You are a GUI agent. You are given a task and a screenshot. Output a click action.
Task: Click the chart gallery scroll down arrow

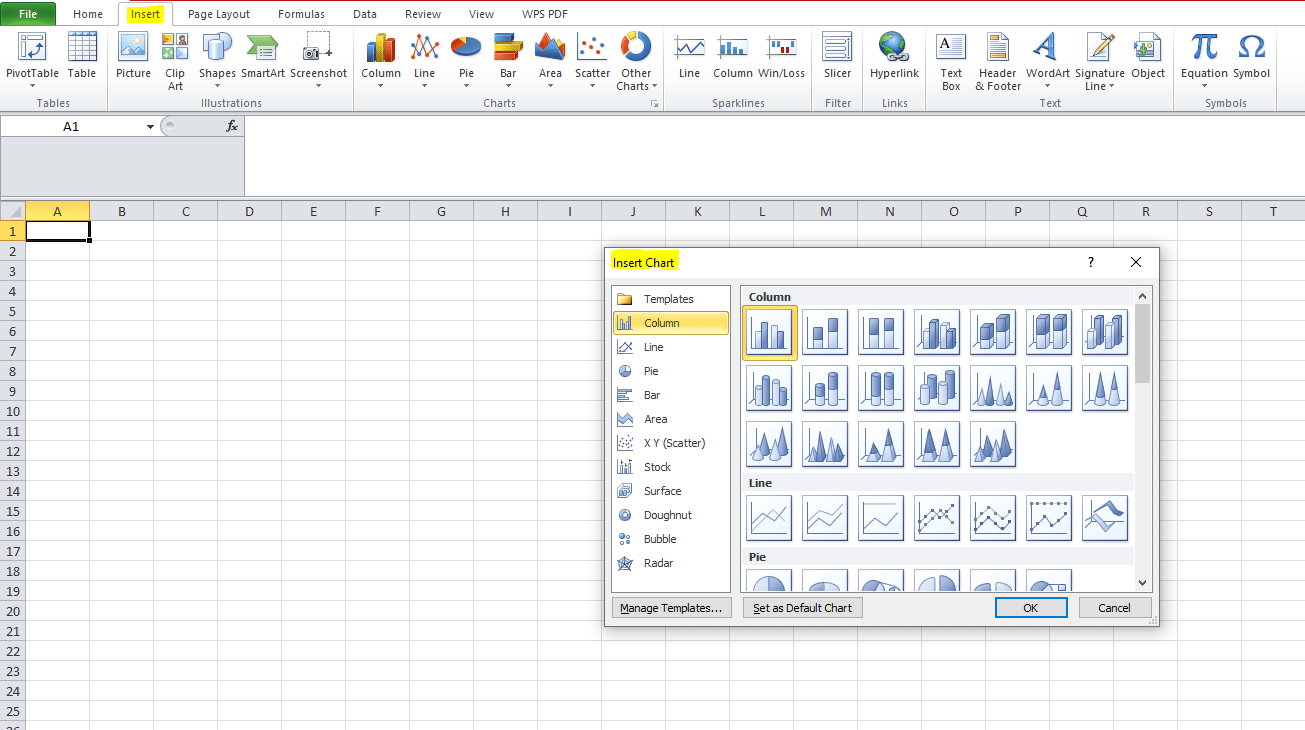(1142, 582)
